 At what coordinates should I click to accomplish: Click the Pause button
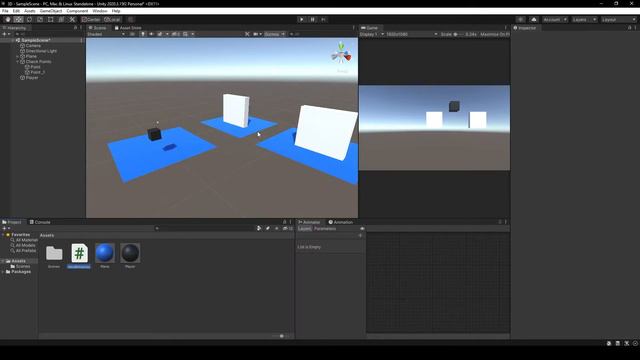click(313, 19)
